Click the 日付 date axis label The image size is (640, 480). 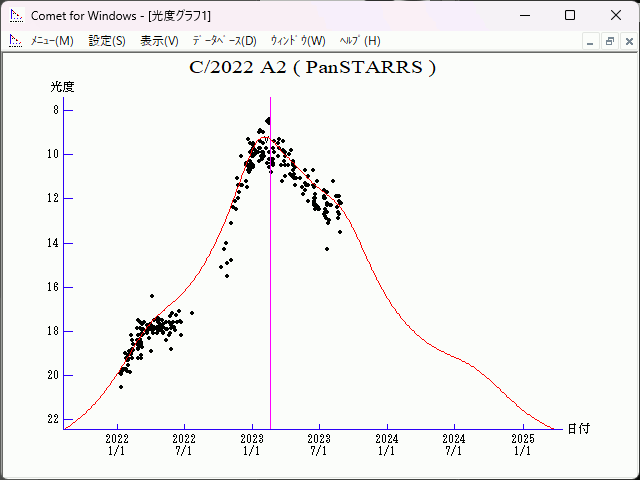(x=579, y=429)
